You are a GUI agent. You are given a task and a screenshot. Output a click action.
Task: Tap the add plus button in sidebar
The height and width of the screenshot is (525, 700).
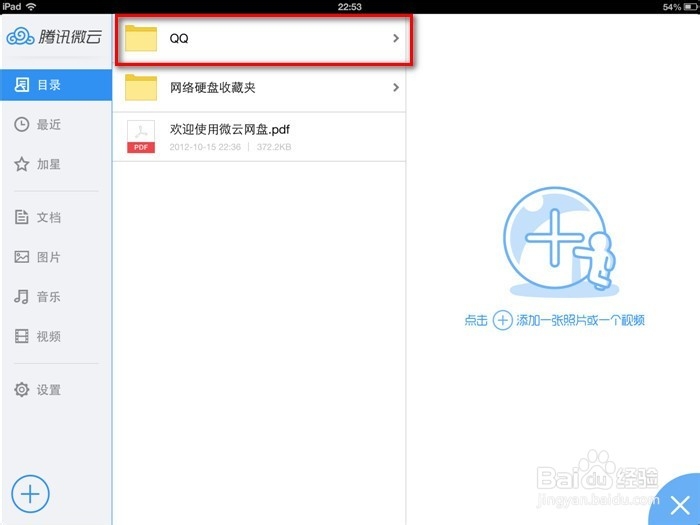coord(30,494)
